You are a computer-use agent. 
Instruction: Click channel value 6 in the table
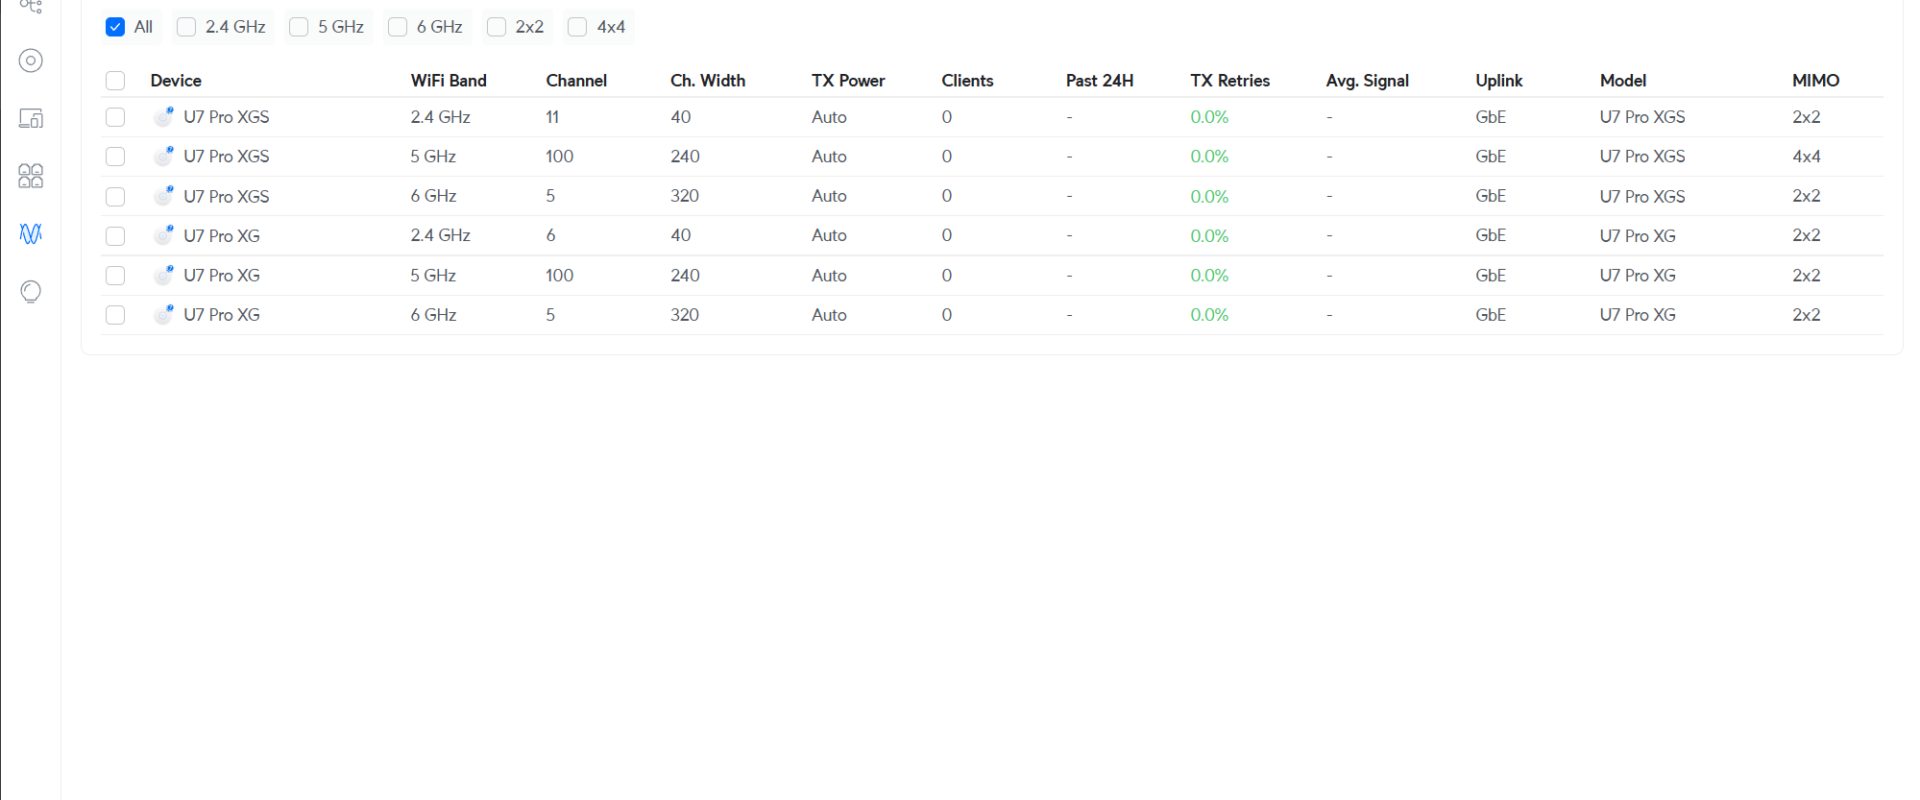point(550,236)
